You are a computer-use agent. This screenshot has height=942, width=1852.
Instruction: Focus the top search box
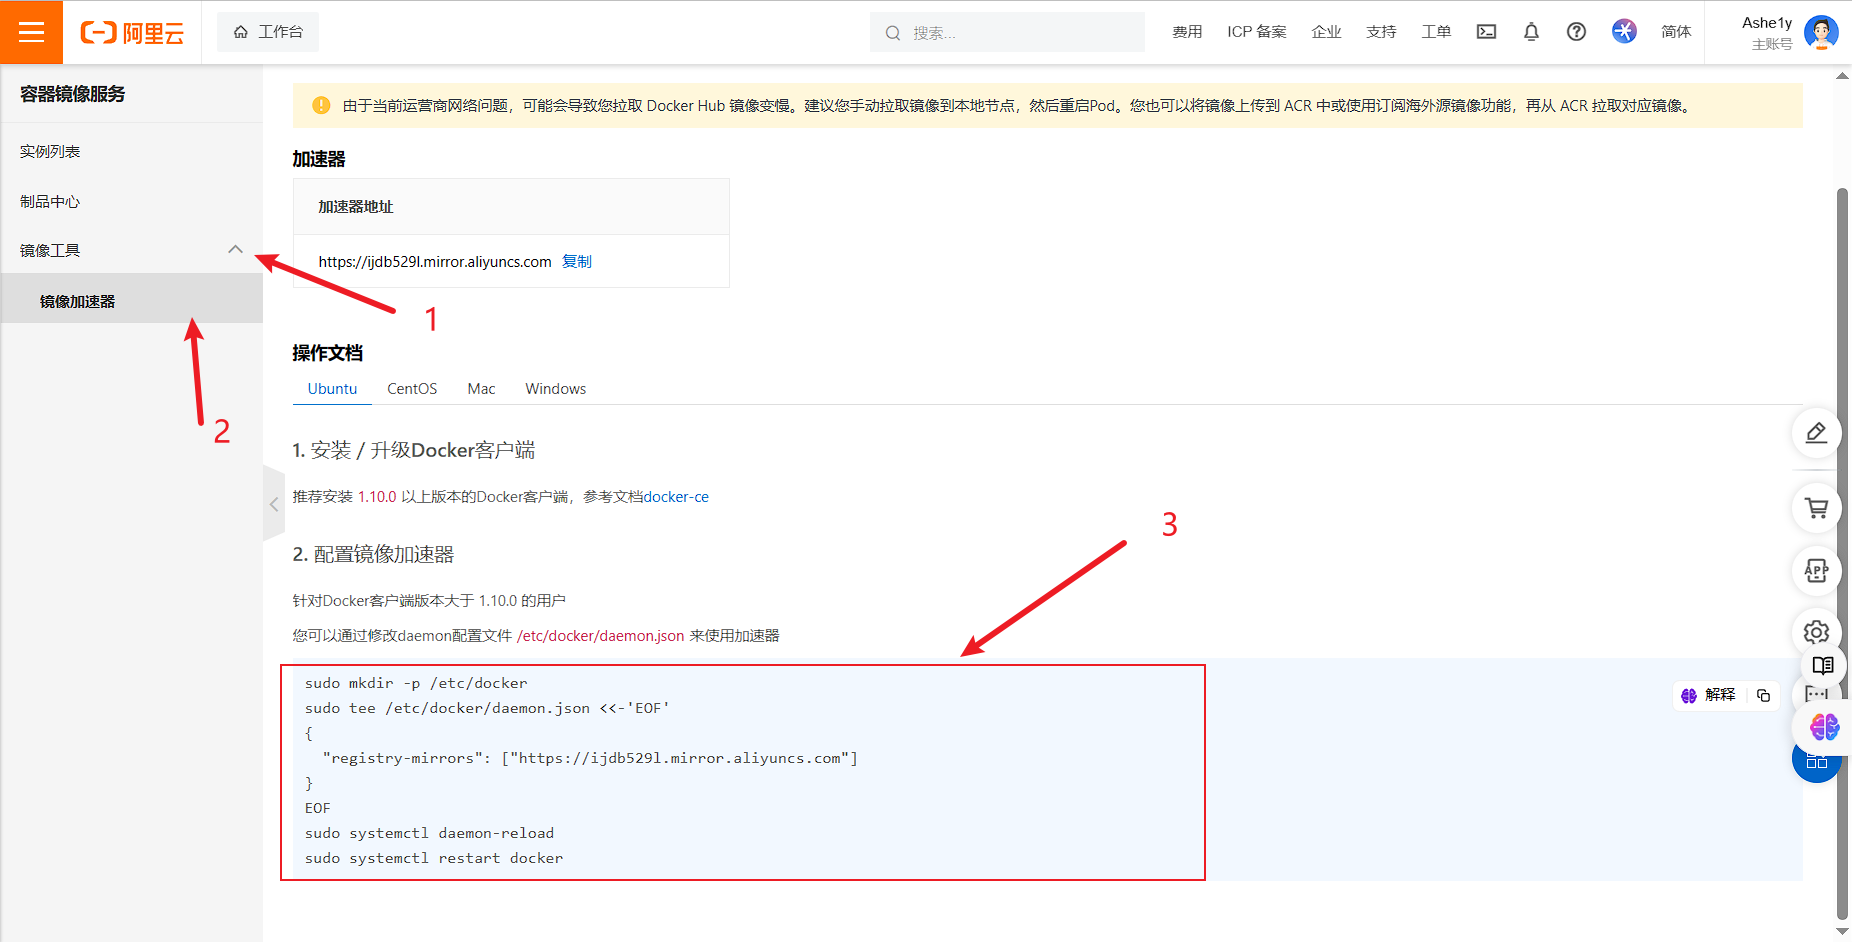(x=1007, y=32)
